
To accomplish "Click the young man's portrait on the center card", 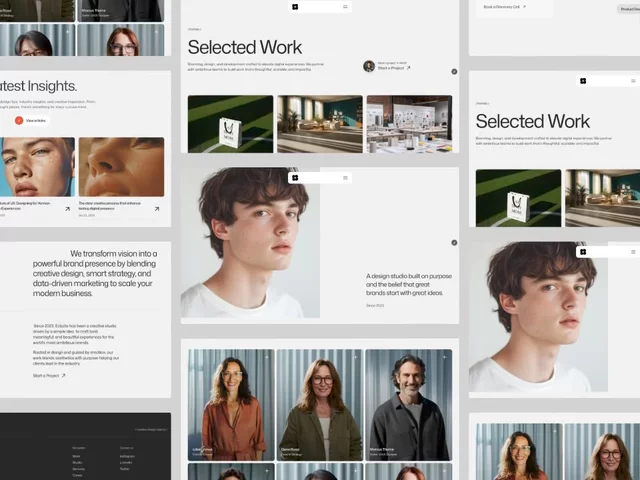I will (x=250, y=242).
